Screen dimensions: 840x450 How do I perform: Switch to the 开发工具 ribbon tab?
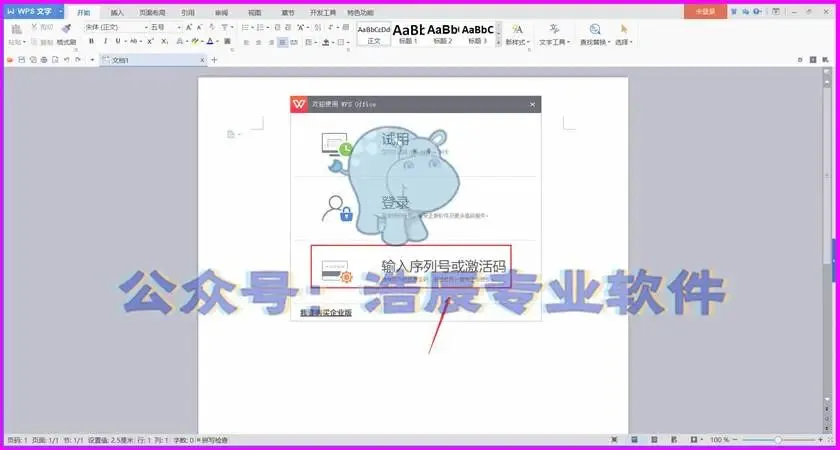click(x=323, y=12)
